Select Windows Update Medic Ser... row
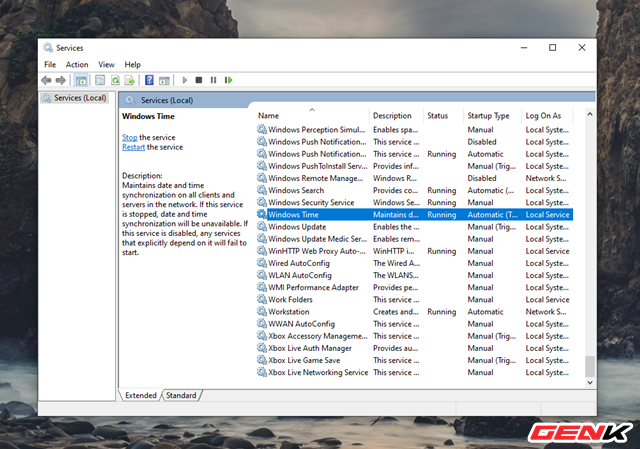Viewport: 640px width, 449px height. 414,239
